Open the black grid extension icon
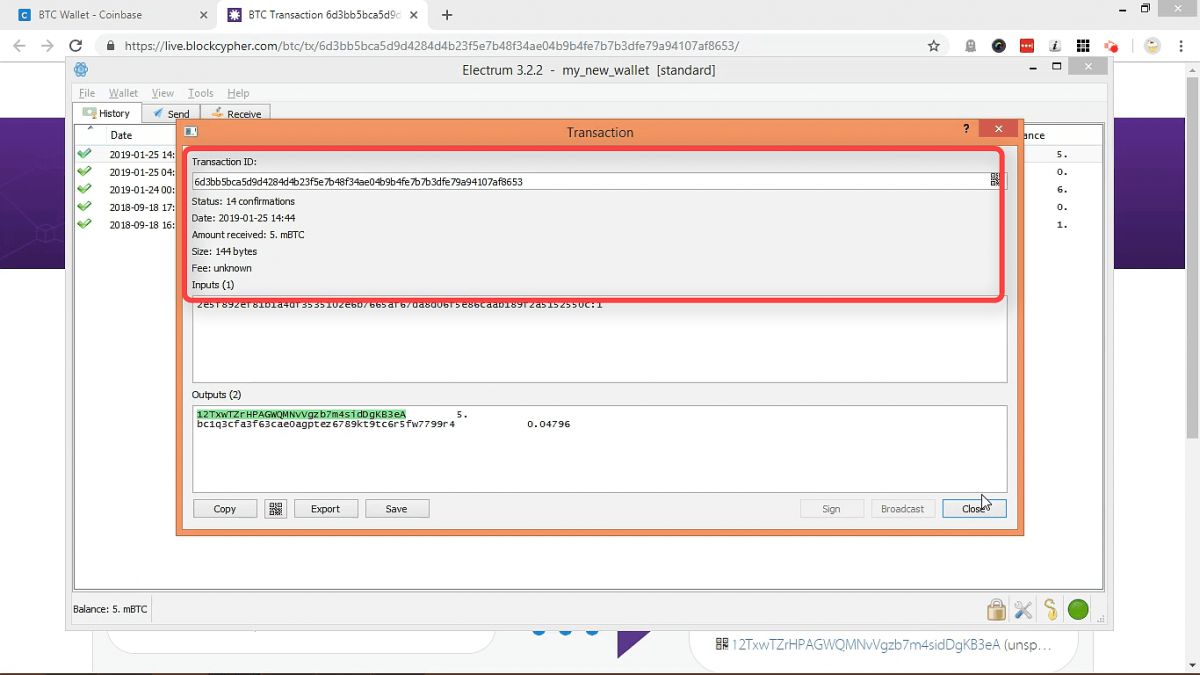Screen dimensions: 1200x675 1083,46
